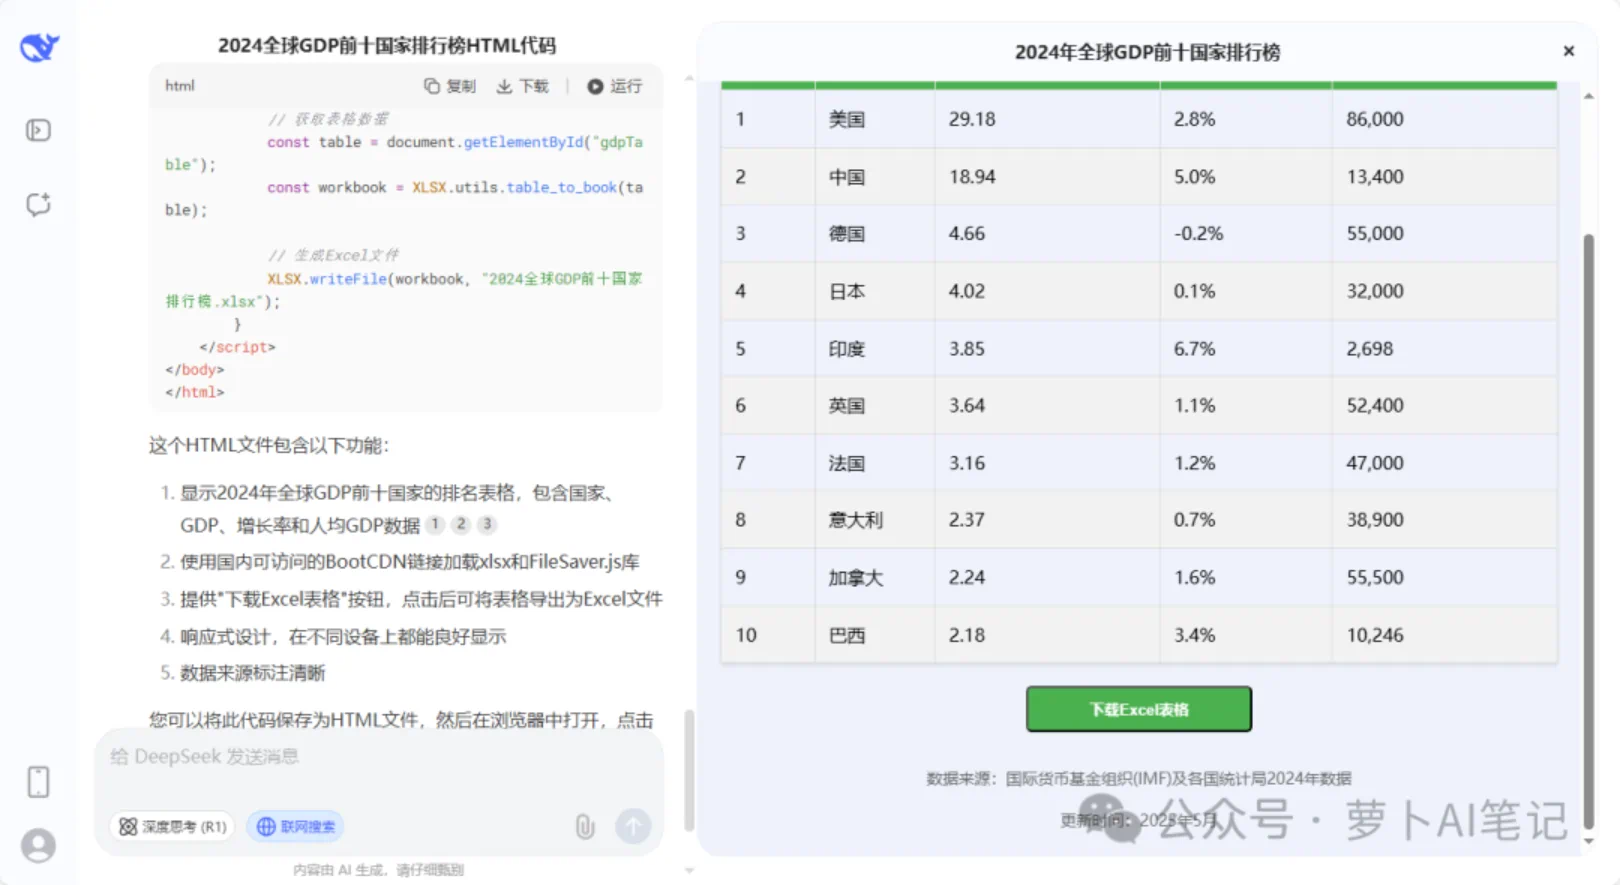Open the mobile app download icon
Screen dimensions: 1620x885
pos(38,781)
